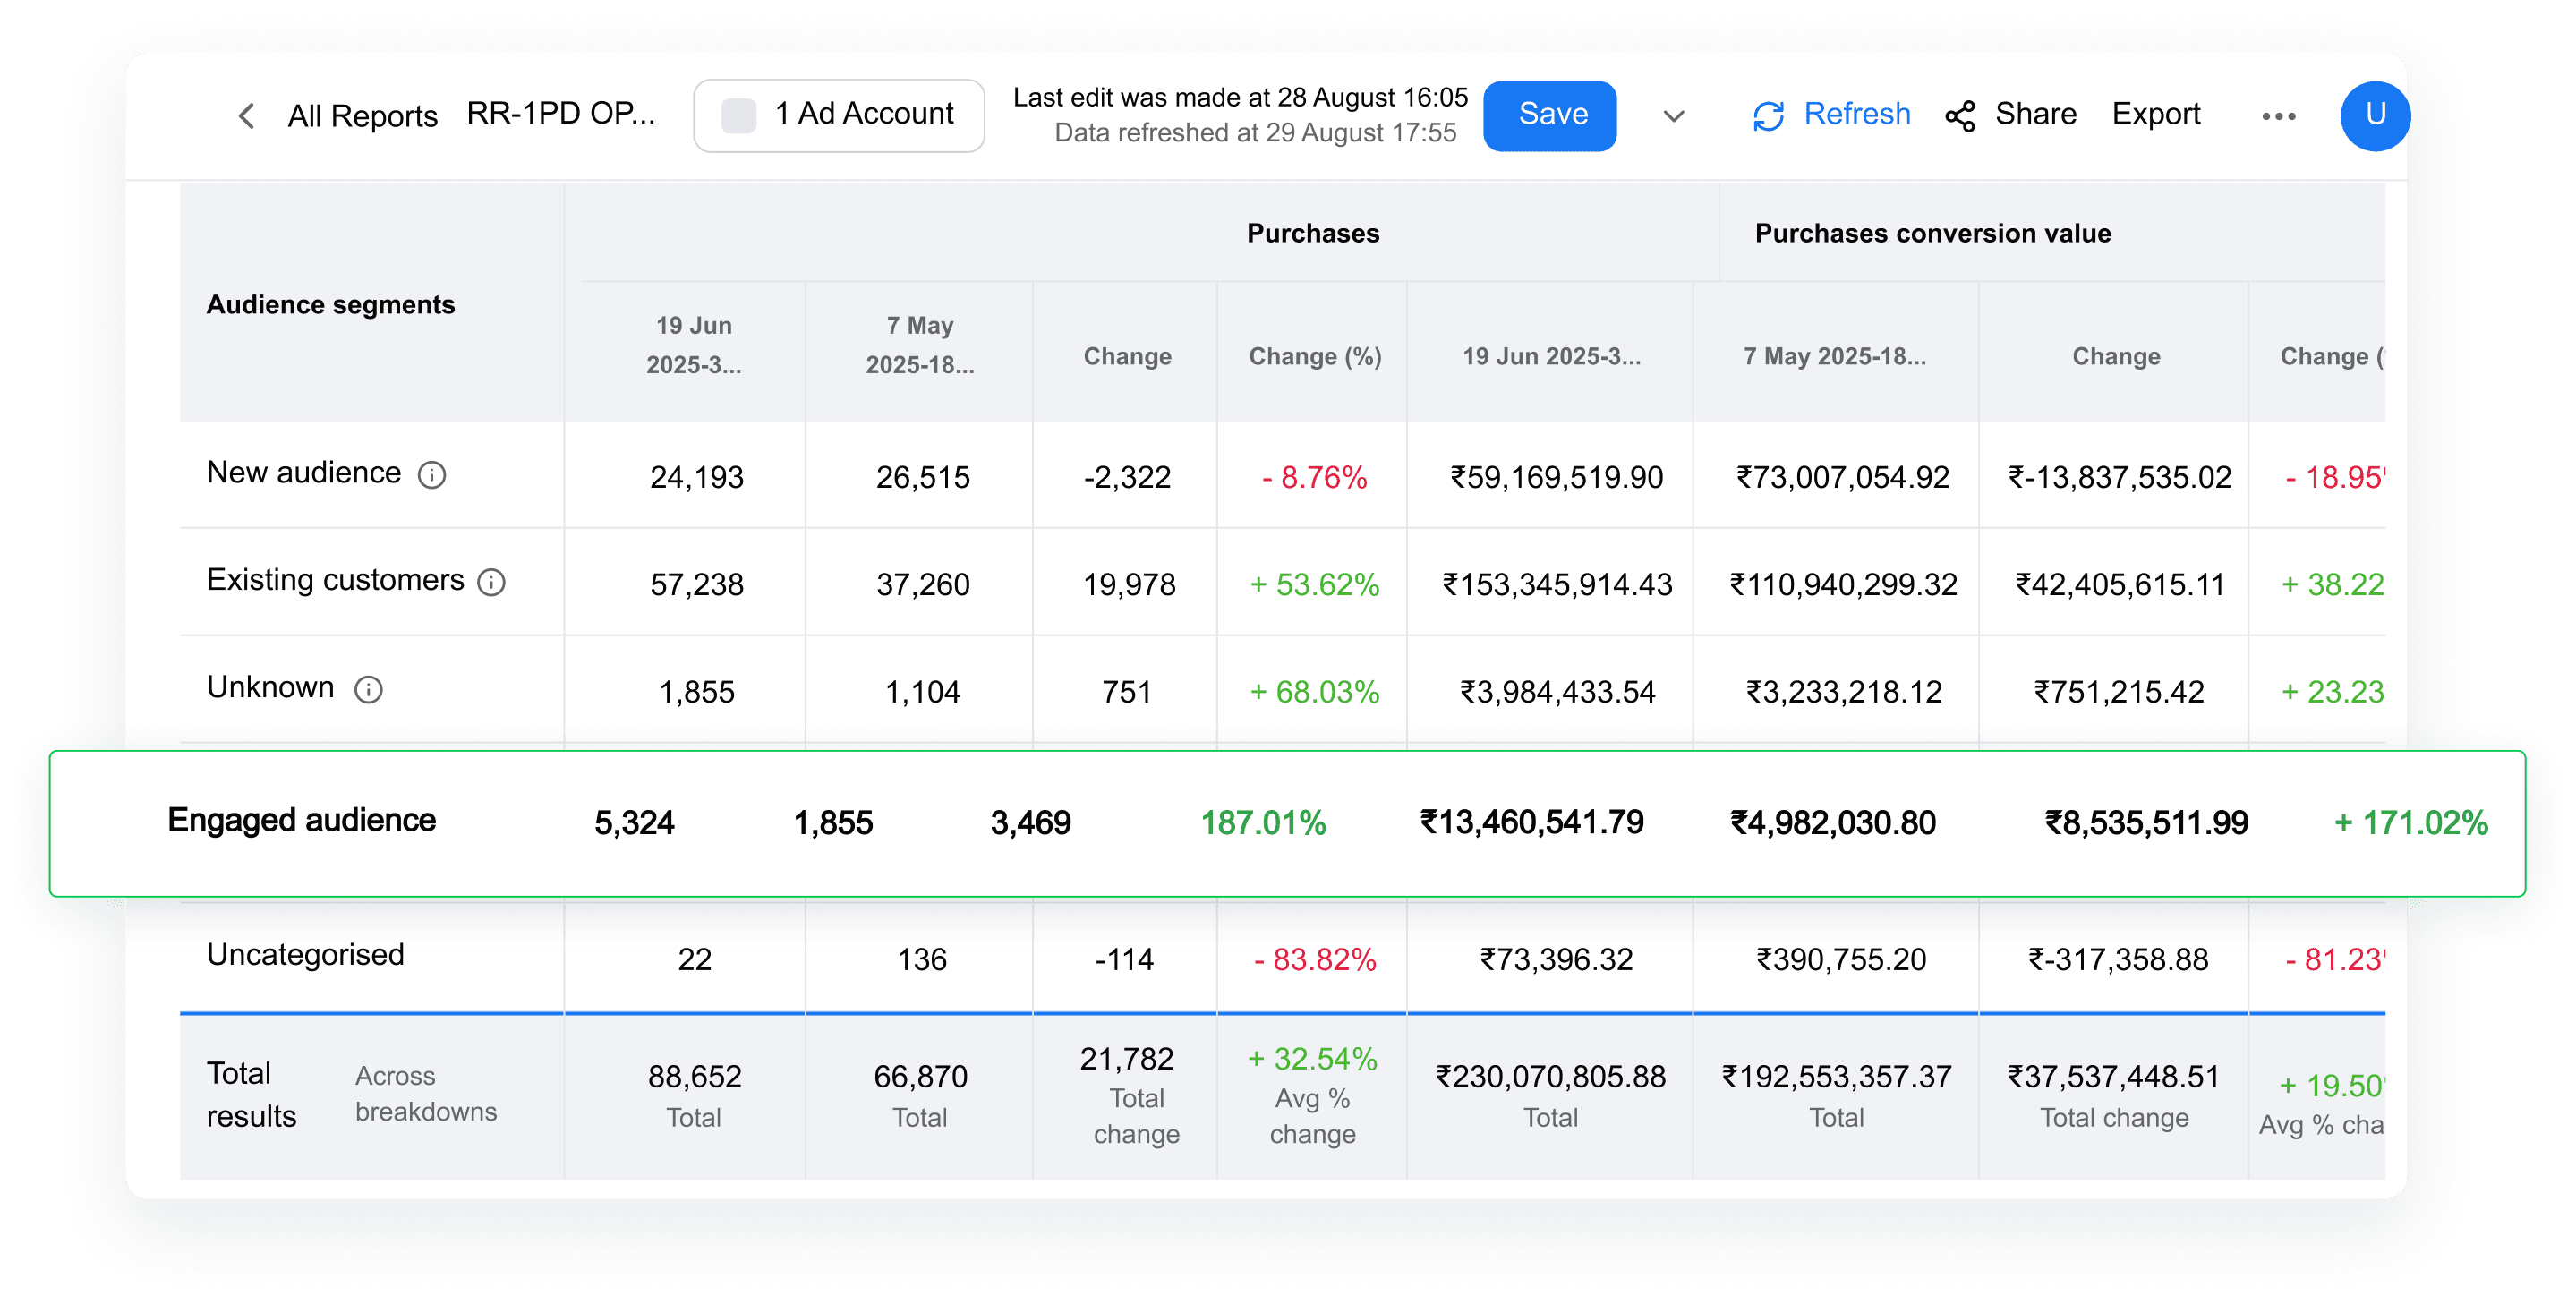Click info icon beside Unknown segment
The image size is (2576, 1304).
[x=368, y=689]
